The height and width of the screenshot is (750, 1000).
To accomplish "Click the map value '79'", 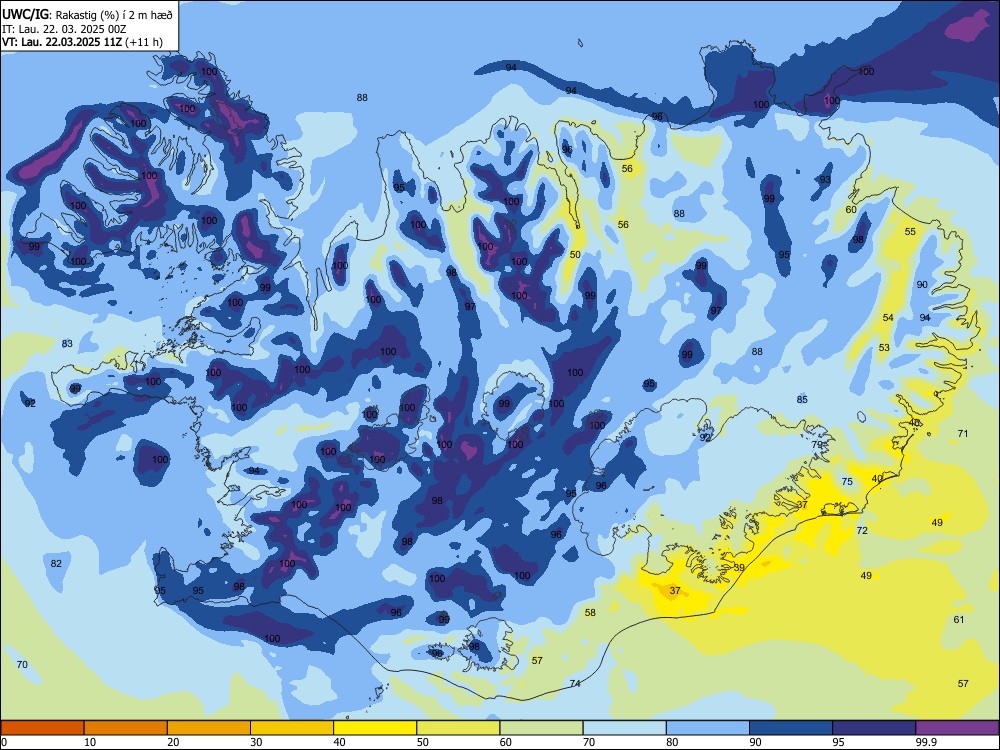I will 817,445.
